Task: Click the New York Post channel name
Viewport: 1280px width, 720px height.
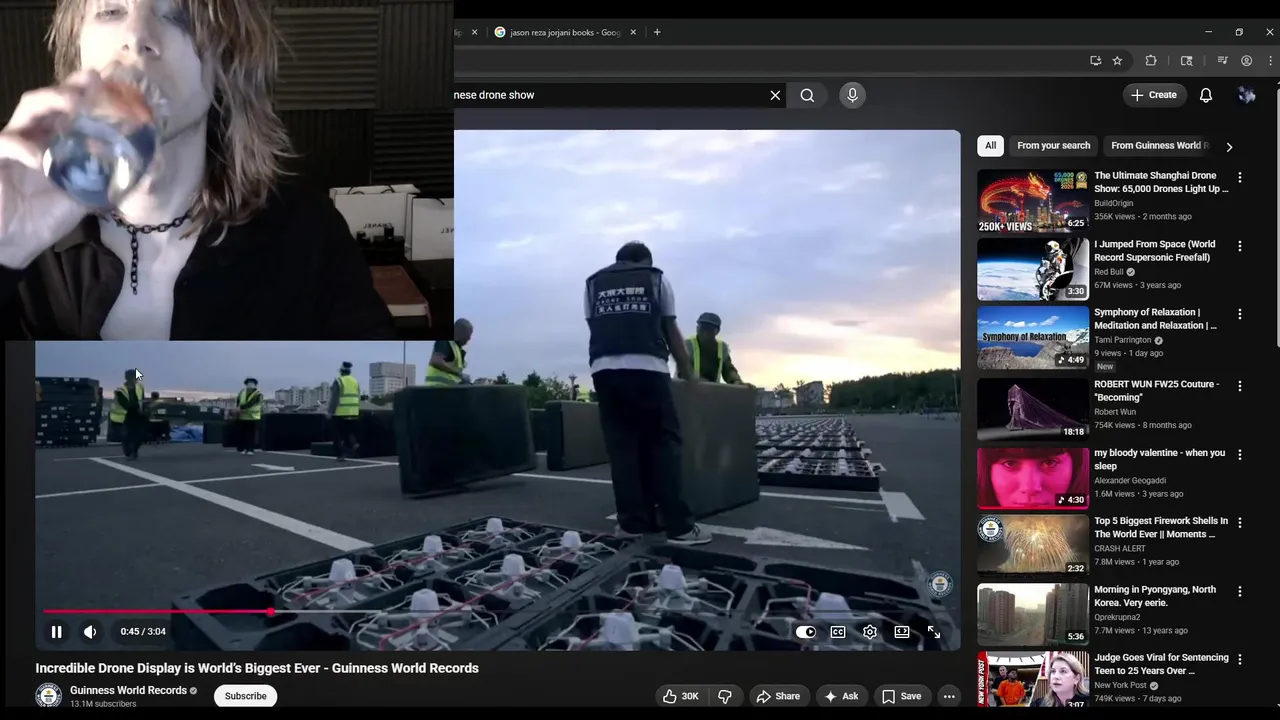Action: coord(1119,685)
